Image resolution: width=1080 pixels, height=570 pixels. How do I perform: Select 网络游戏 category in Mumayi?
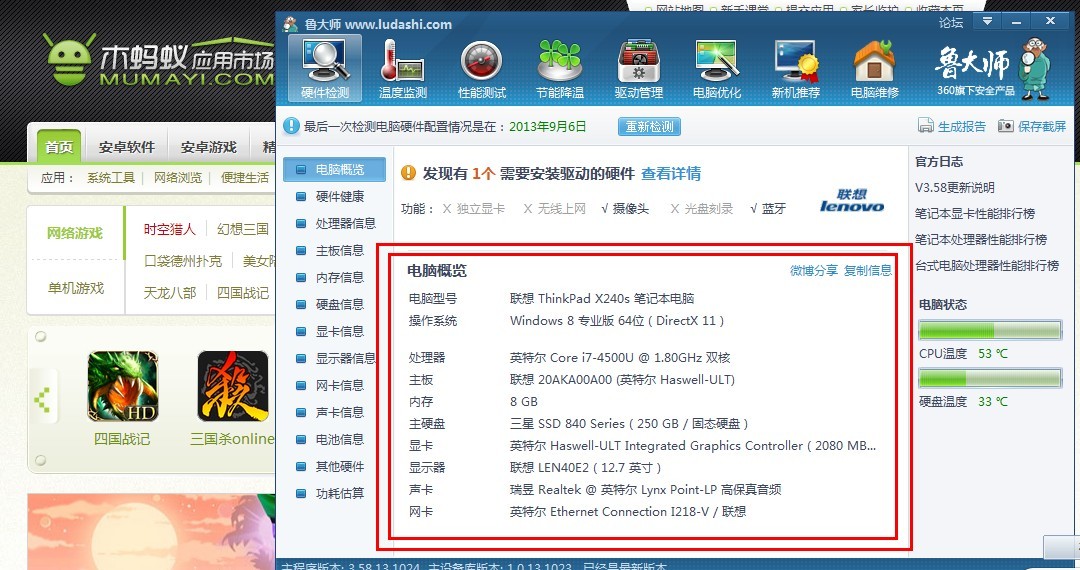(x=75, y=233)
